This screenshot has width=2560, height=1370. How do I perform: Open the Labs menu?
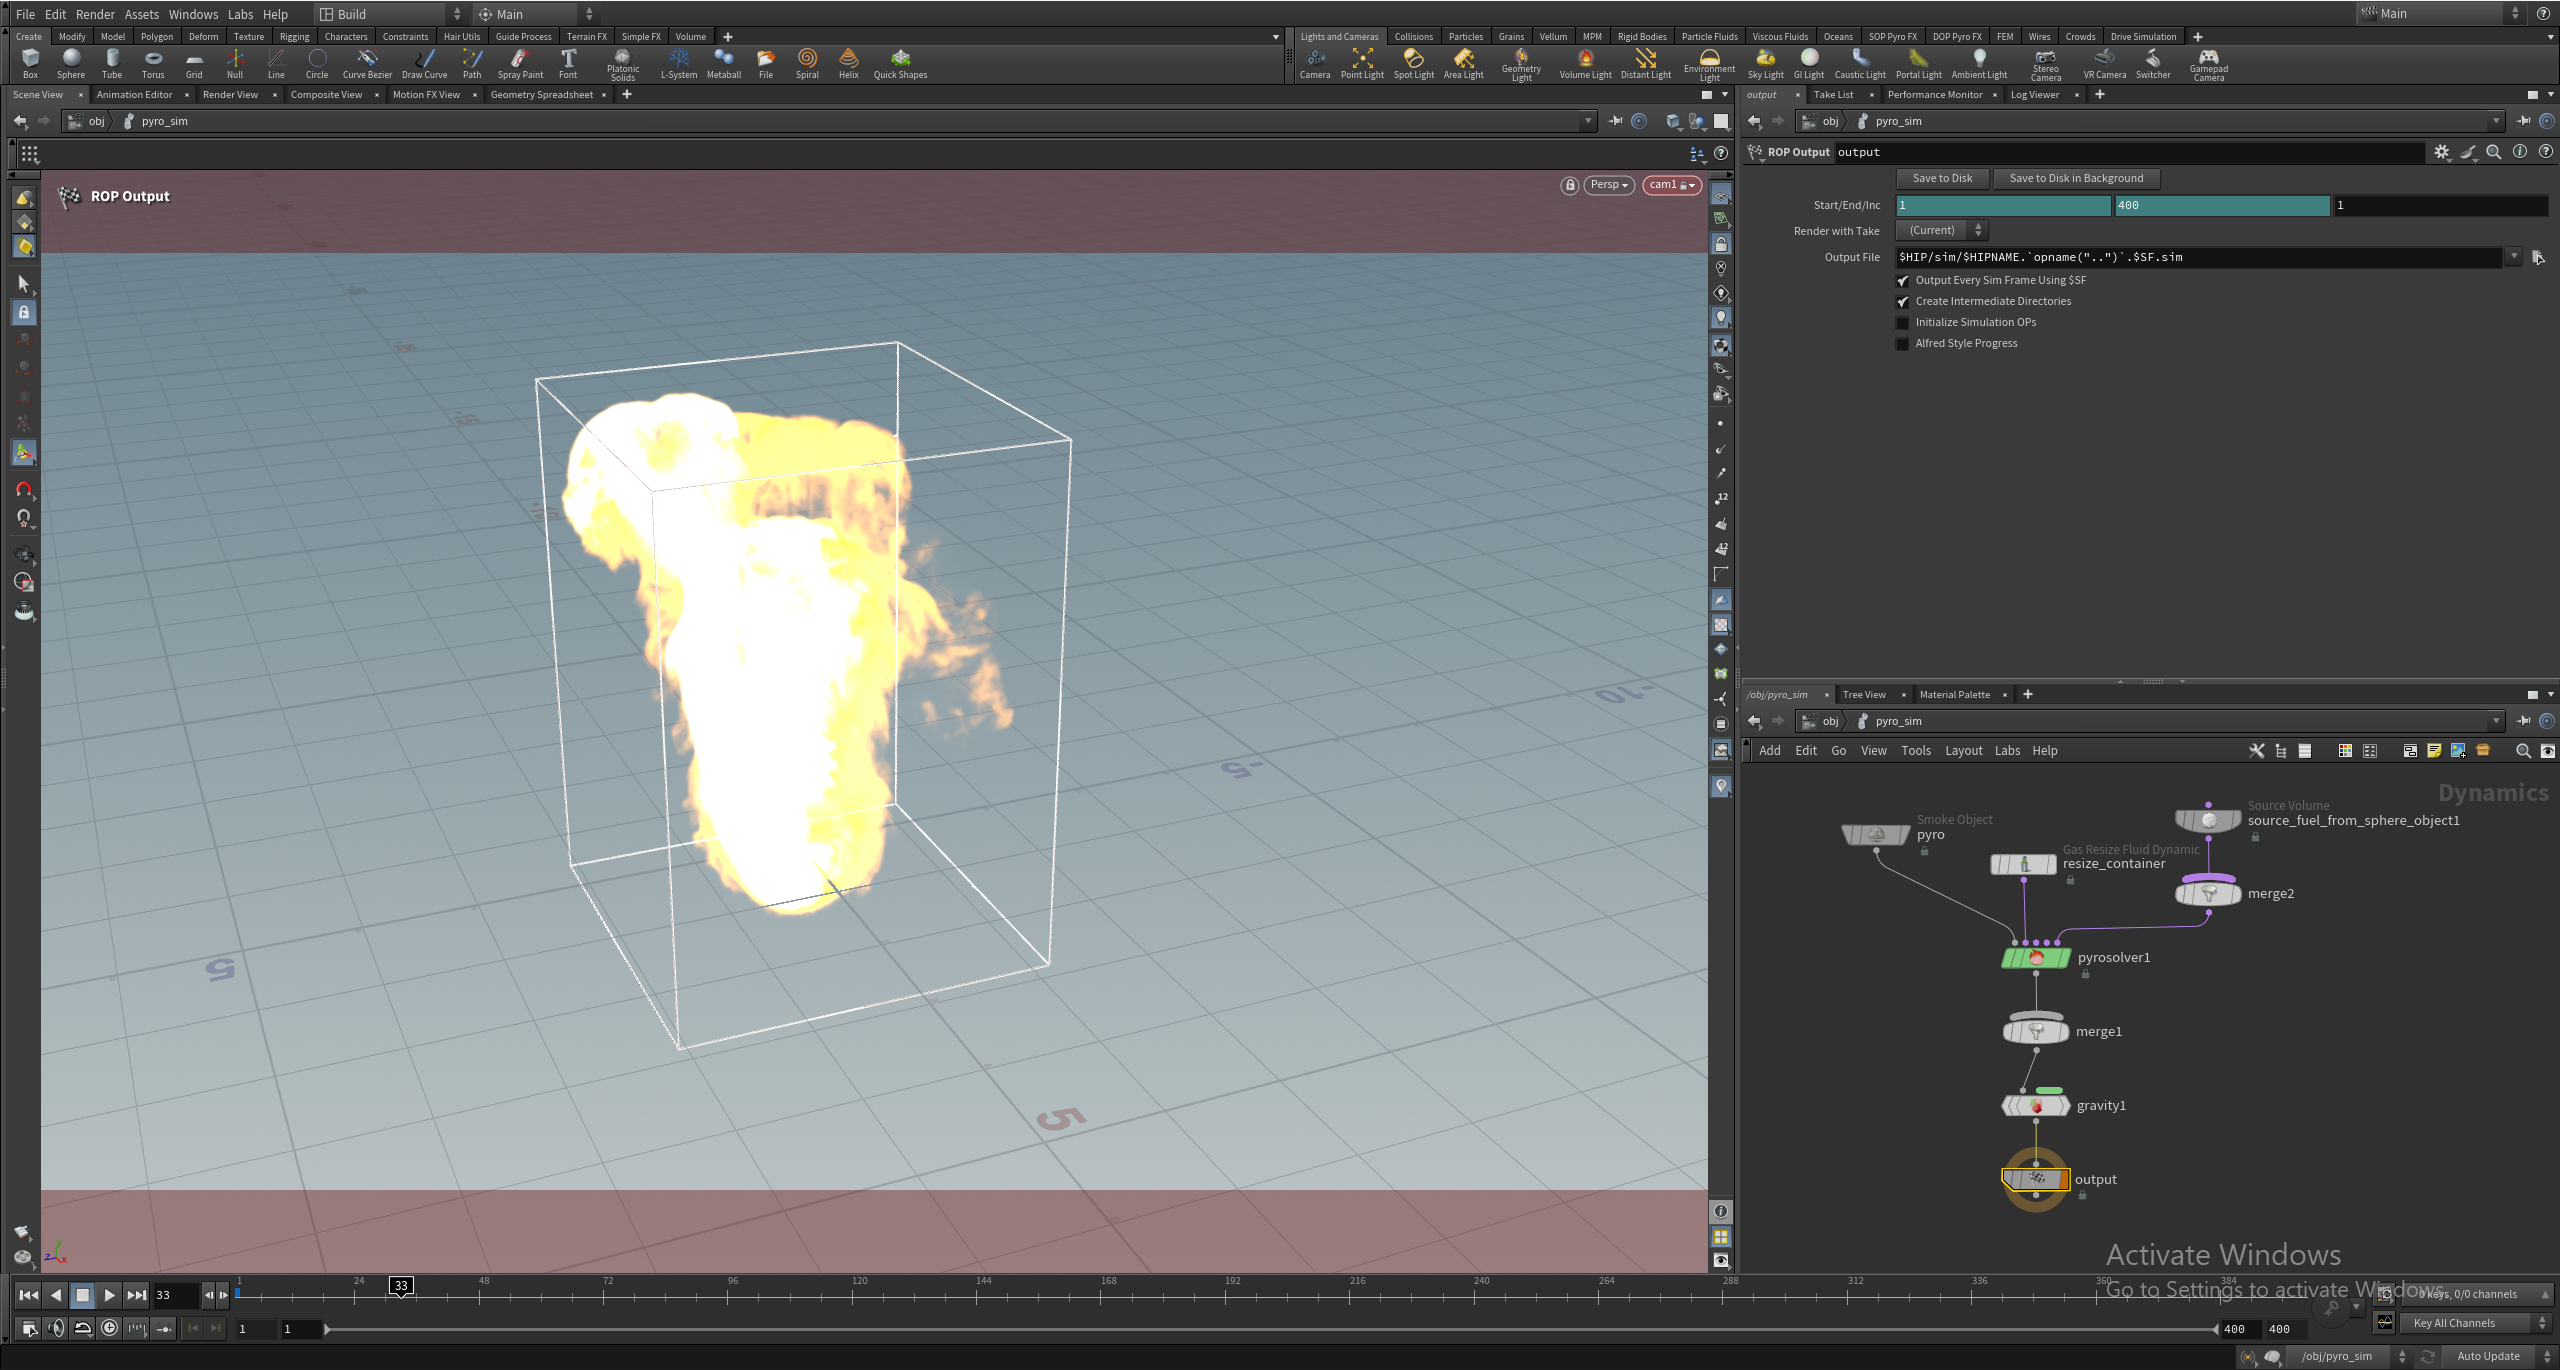point(240,14)
